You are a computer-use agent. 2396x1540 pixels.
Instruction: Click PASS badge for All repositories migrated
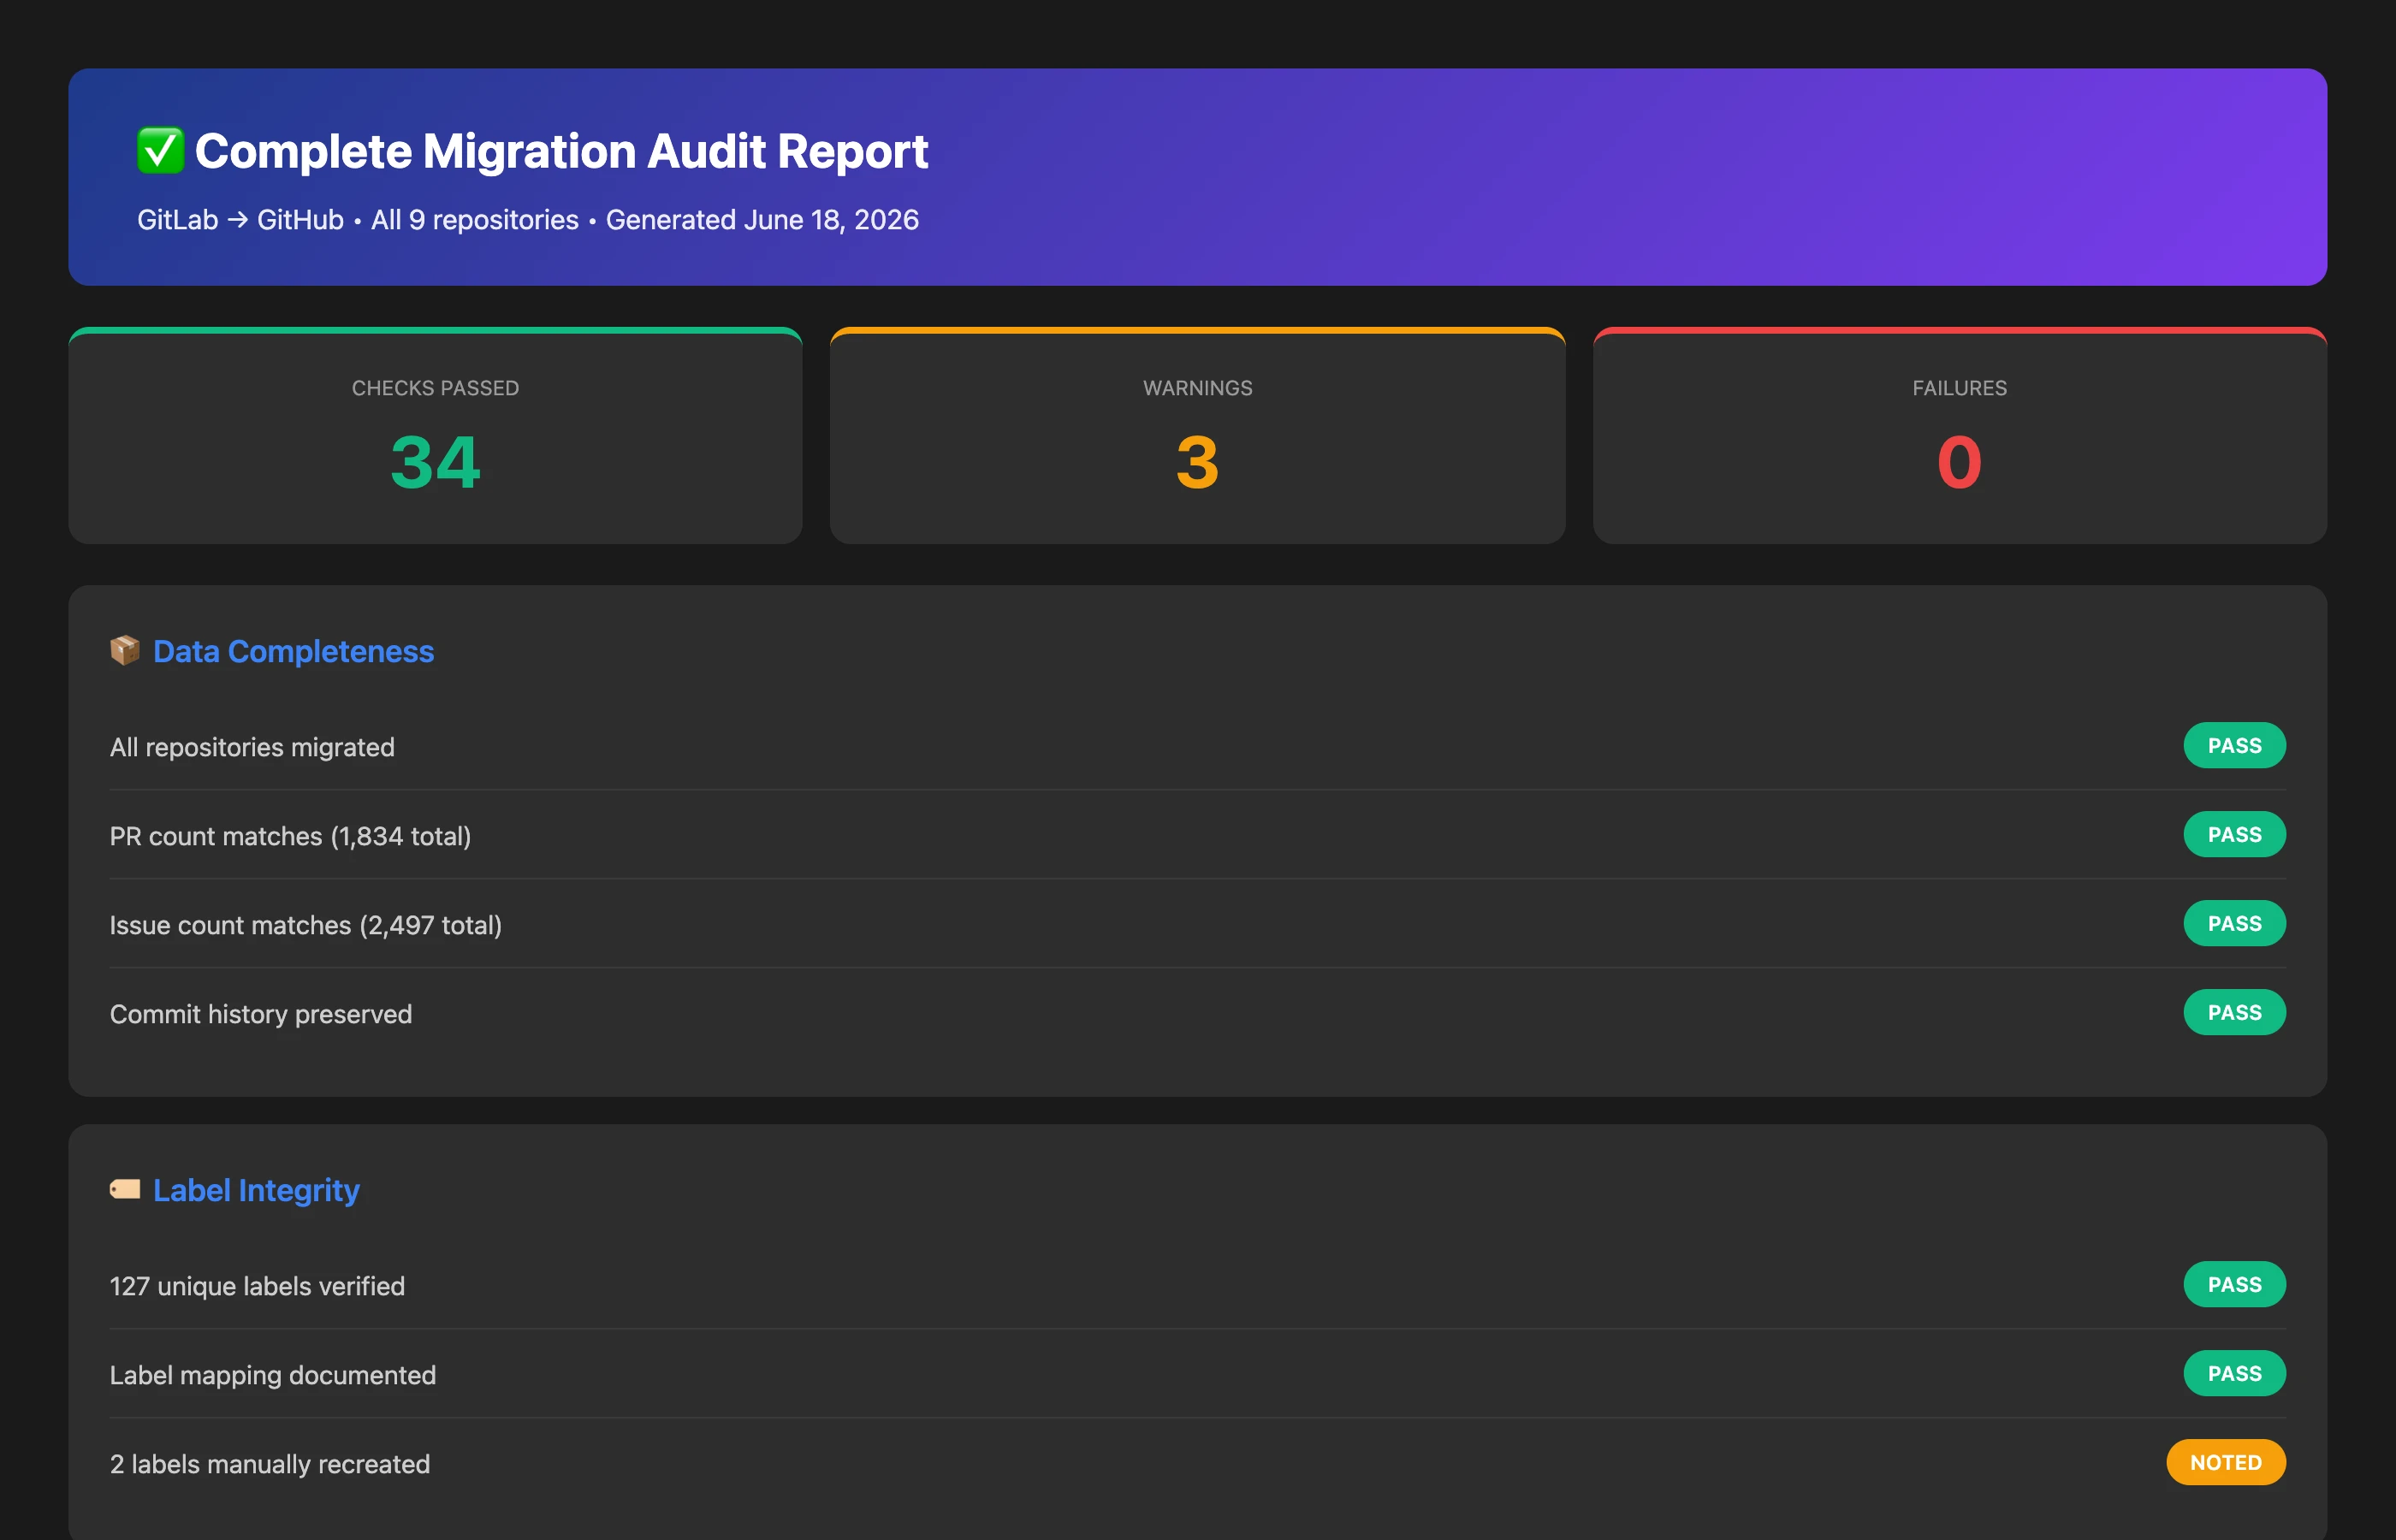coord(2234,745)
